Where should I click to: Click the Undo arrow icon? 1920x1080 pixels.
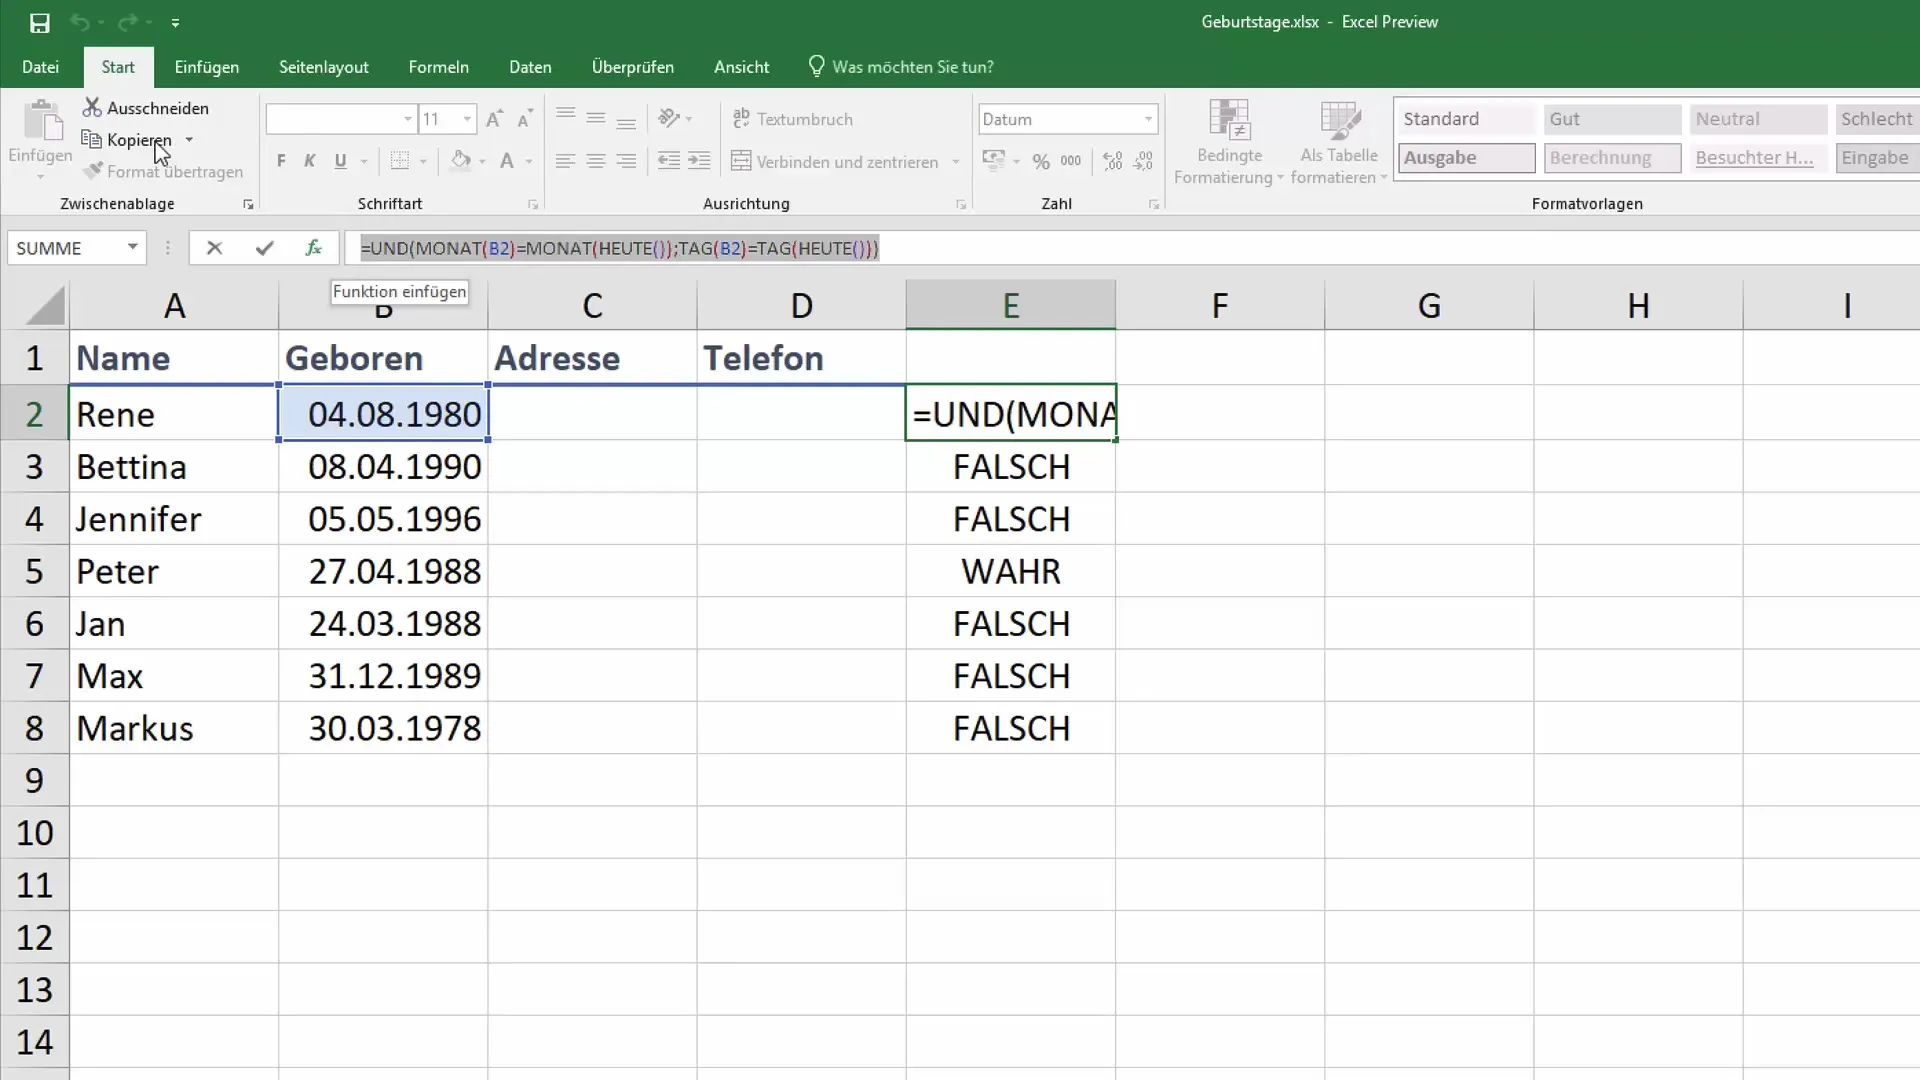click(x=80, y=22)
